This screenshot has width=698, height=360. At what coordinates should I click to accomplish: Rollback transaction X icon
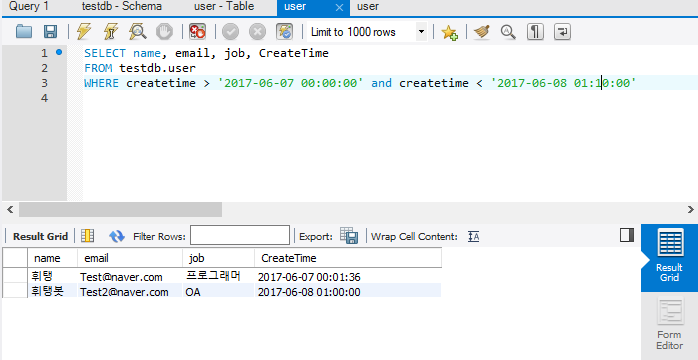257,32
